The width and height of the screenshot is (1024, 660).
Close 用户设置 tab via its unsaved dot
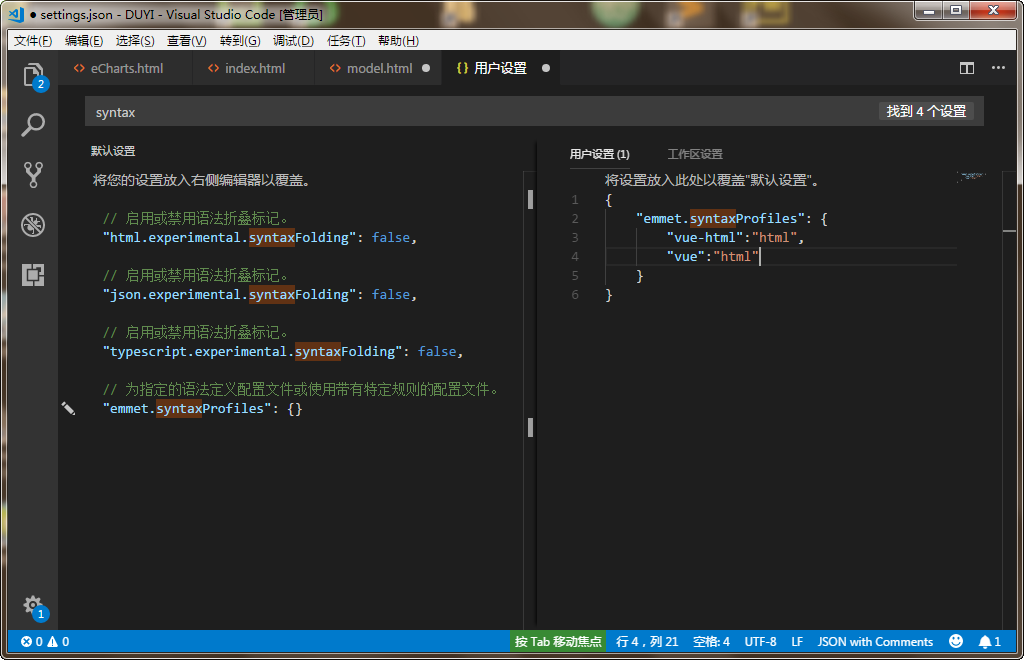[546, 68]
